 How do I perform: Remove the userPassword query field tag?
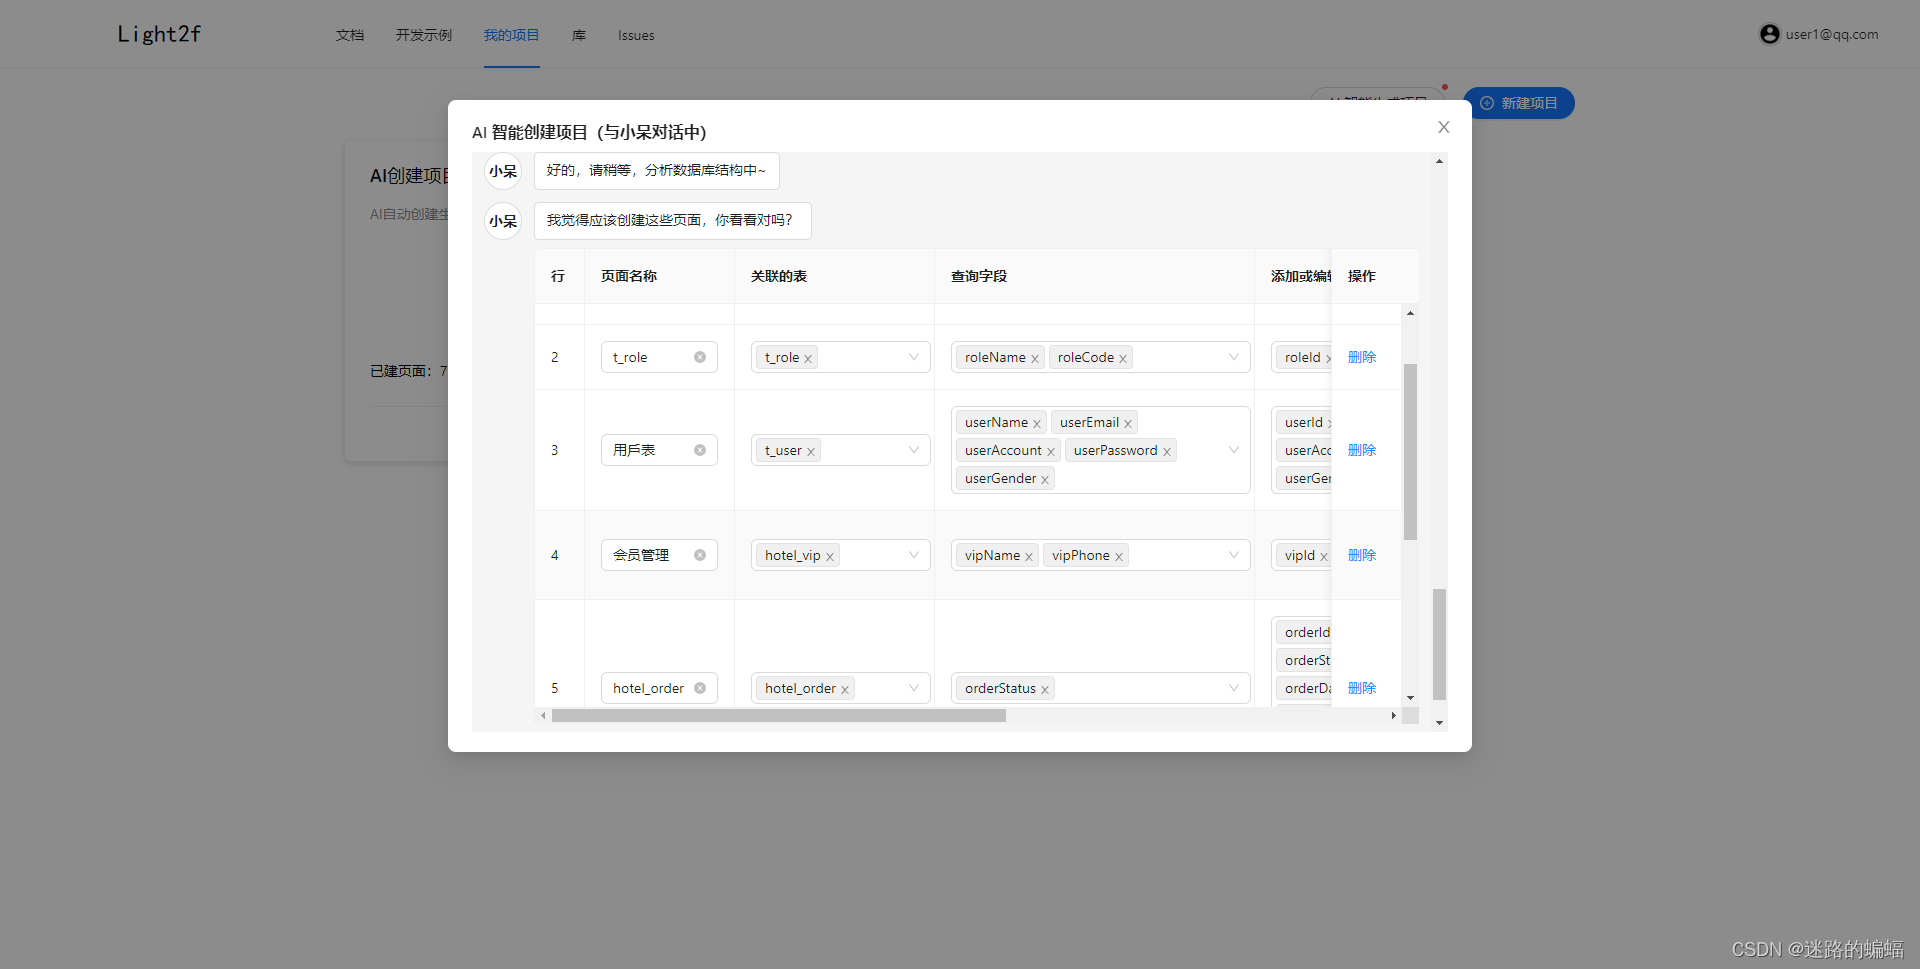1167,451
